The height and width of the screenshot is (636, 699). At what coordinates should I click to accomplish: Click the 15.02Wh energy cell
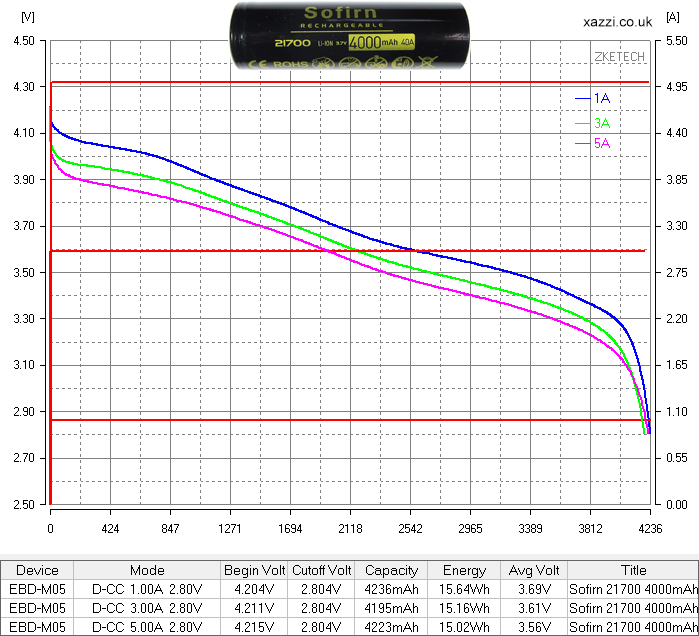point(465,627)
